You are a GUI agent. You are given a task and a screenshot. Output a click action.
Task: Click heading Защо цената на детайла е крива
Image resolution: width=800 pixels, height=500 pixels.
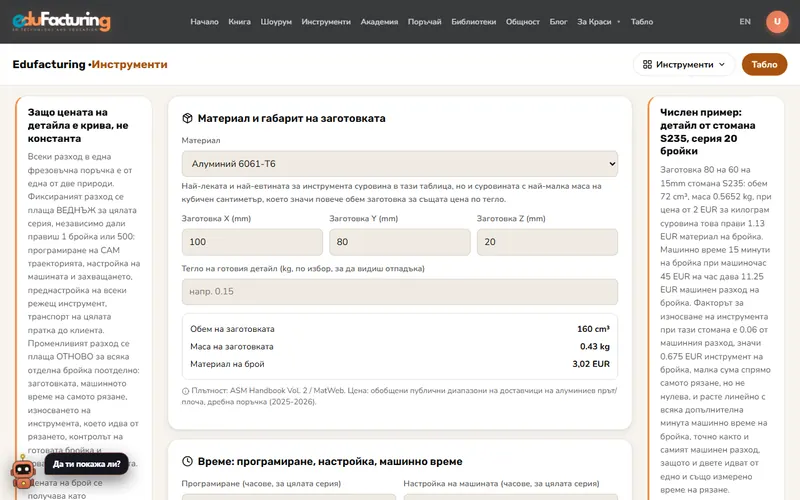coord(78,126)
